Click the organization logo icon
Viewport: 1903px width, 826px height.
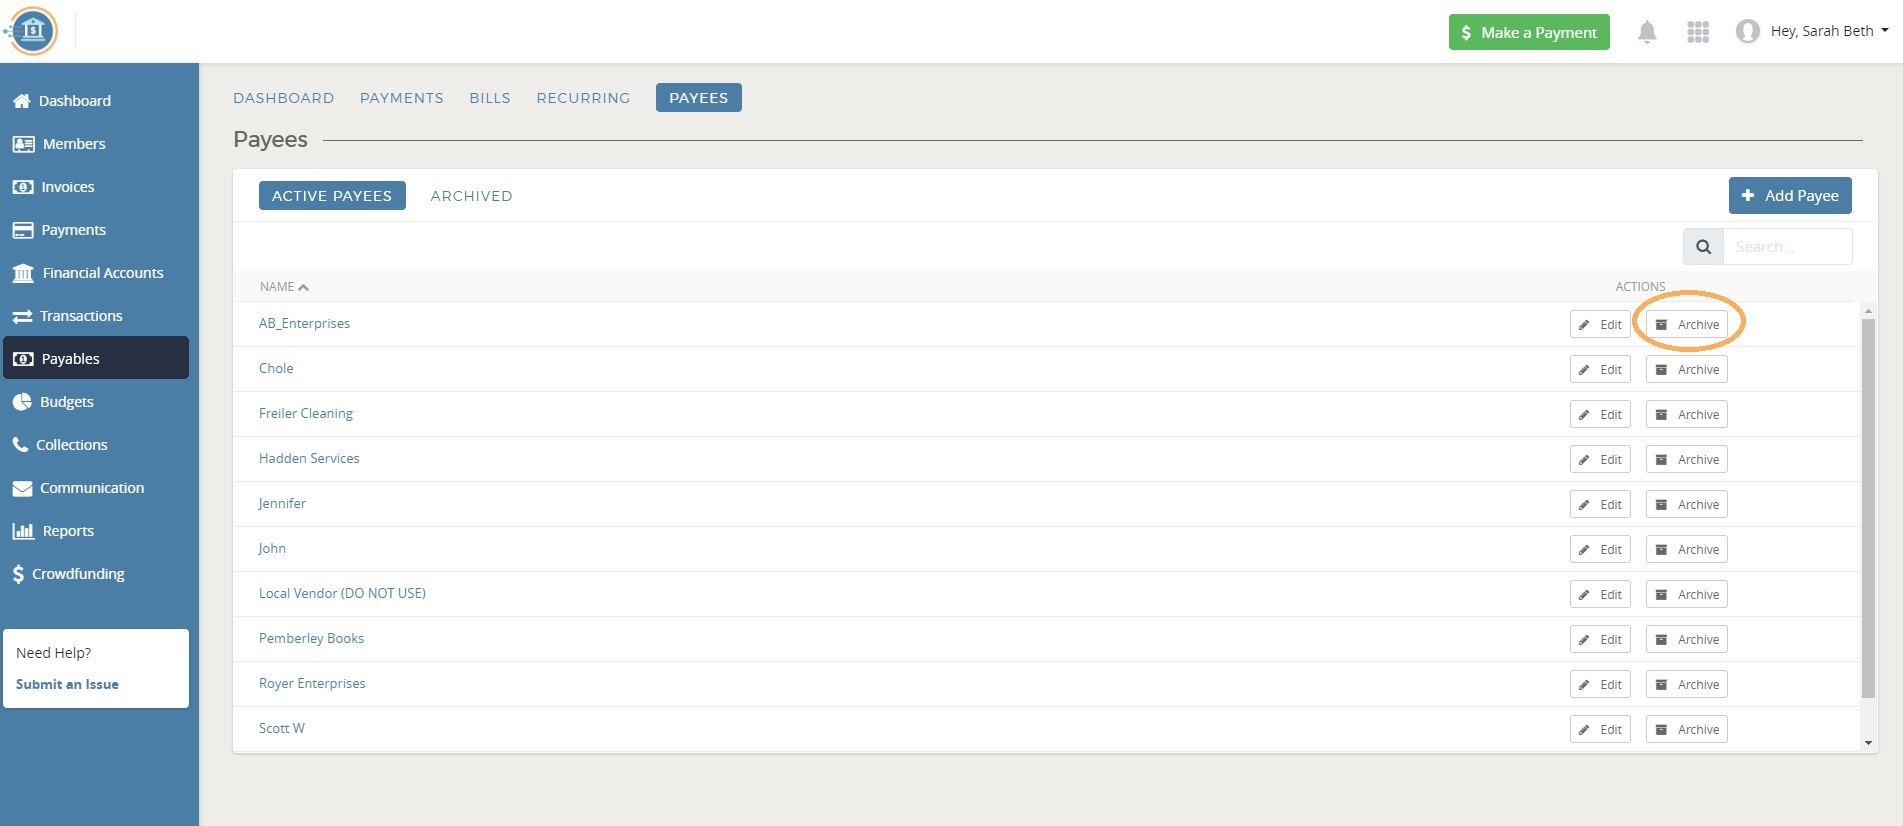click(33, 31)
